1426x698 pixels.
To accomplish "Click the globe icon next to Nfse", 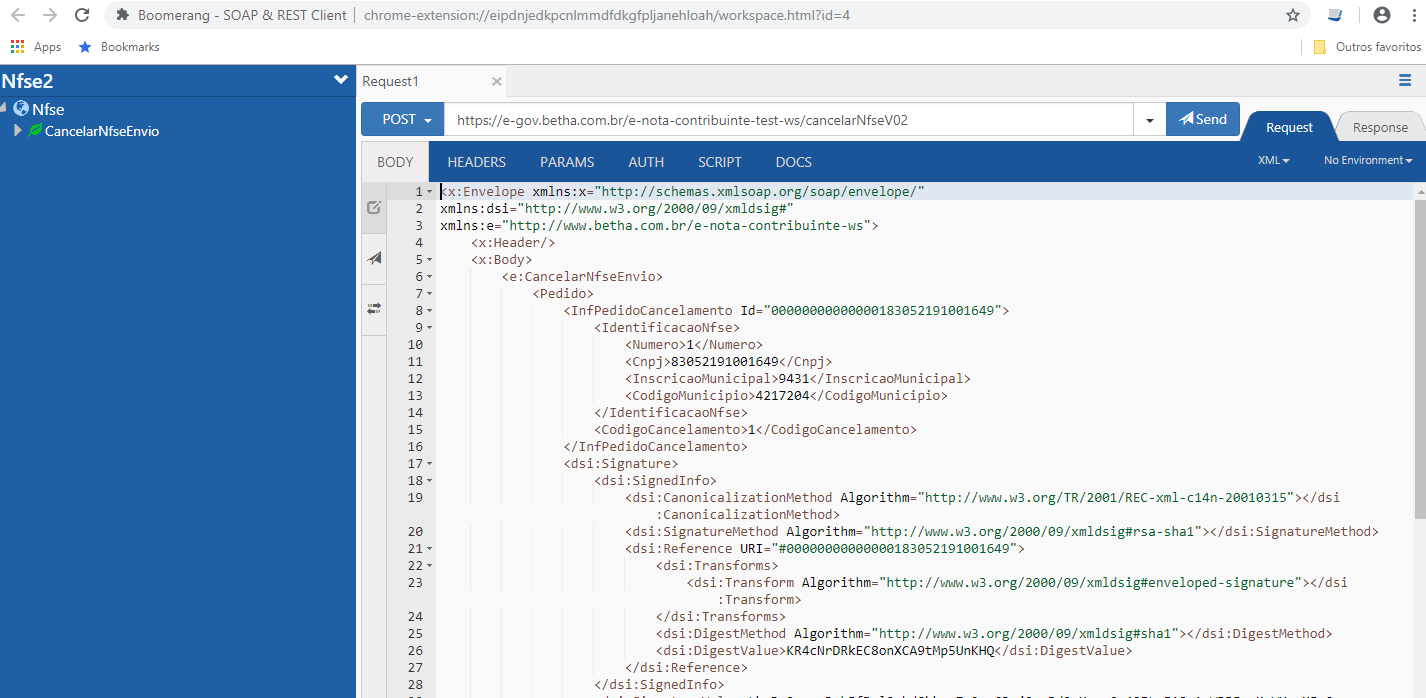I will (20, 109).
